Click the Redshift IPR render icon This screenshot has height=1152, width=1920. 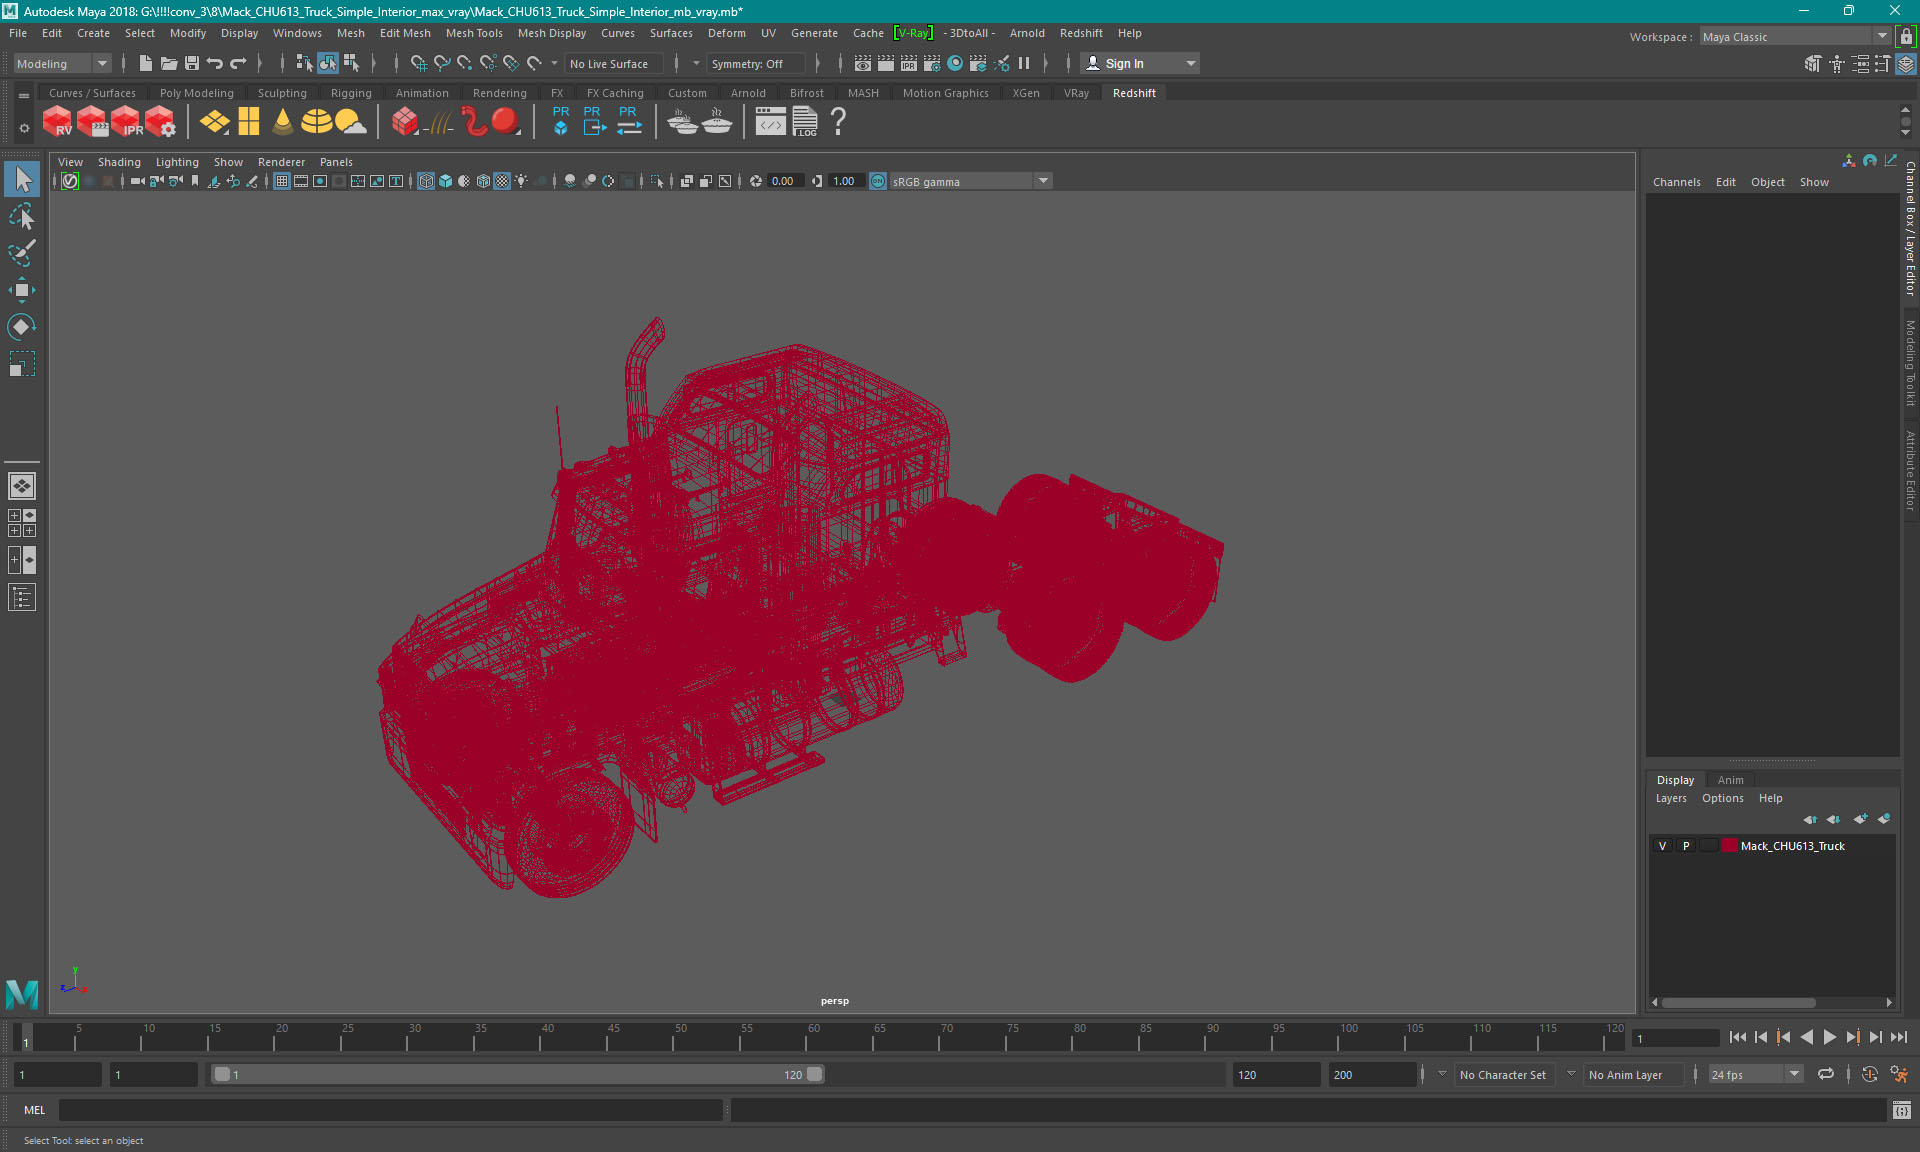click(x=127, y=122)
